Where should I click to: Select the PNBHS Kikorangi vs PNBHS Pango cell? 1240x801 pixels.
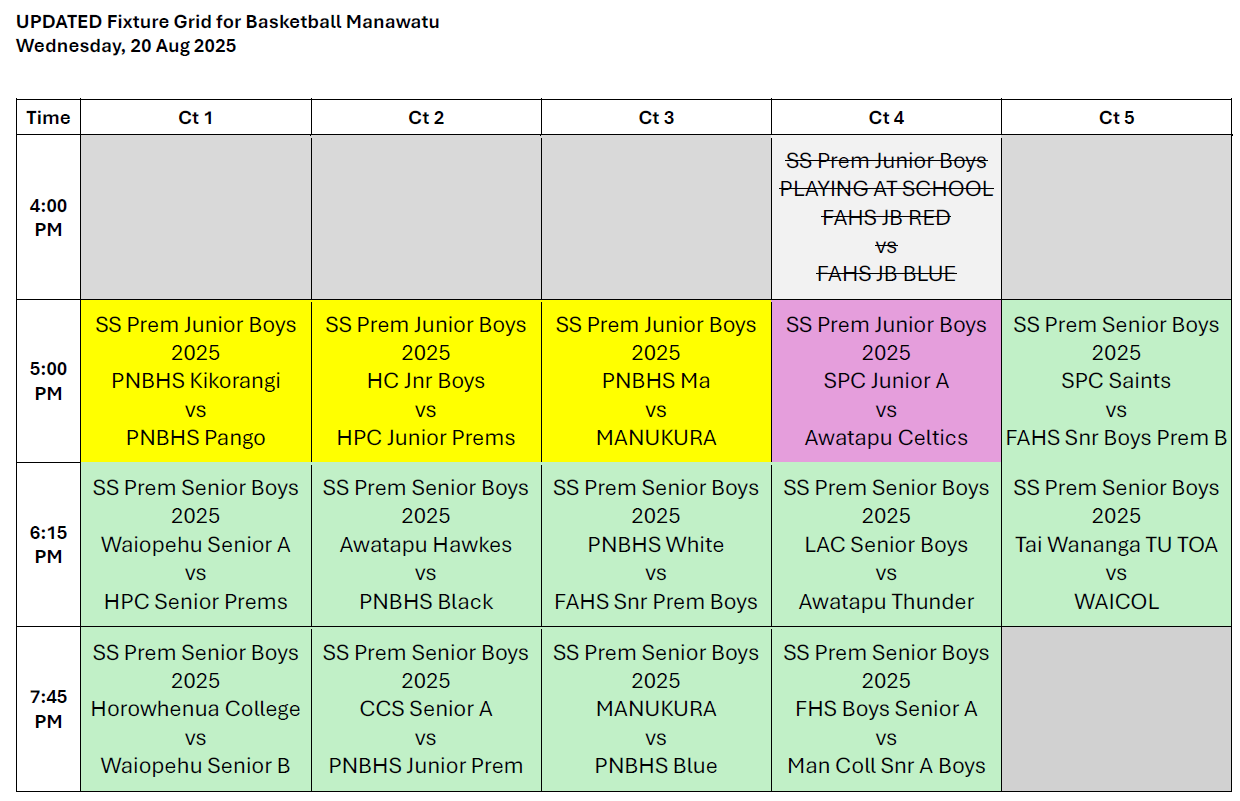(x=196, y=381)
